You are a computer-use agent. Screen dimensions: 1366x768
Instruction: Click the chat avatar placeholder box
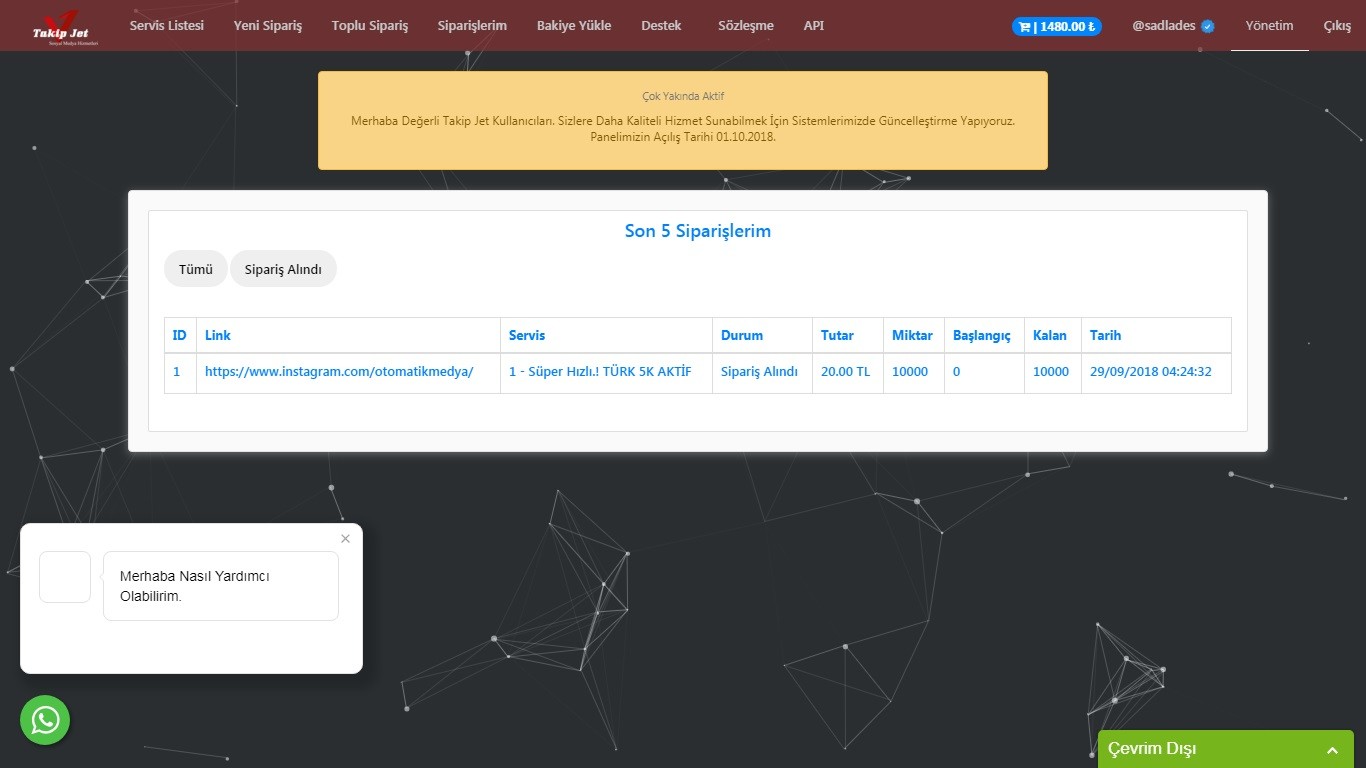pos(65,577)
